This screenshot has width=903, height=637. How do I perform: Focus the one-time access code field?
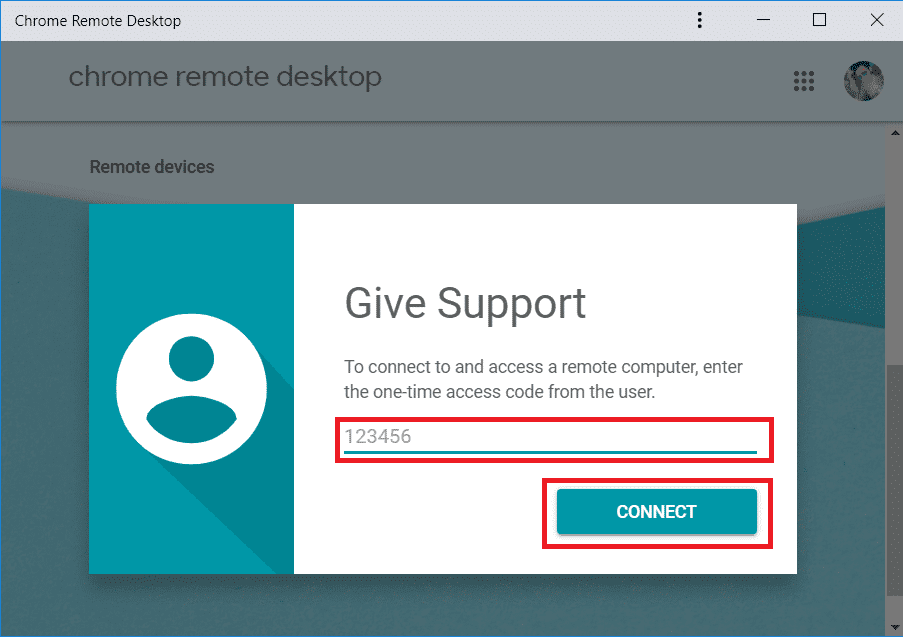[551, 438]
